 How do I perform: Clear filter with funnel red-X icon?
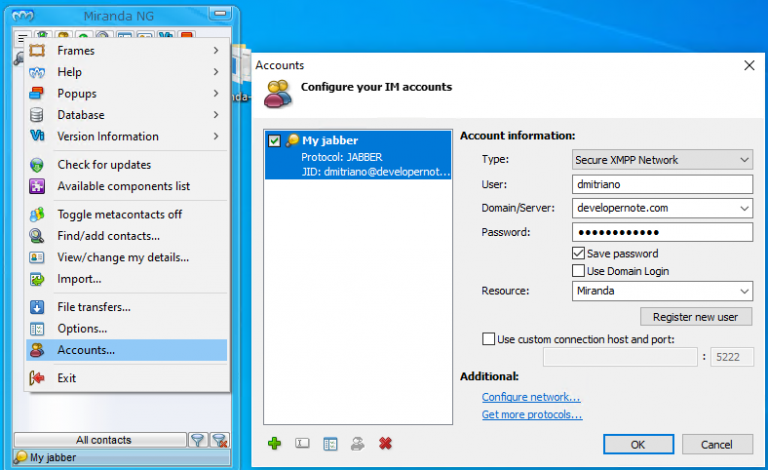coord(220,440)
